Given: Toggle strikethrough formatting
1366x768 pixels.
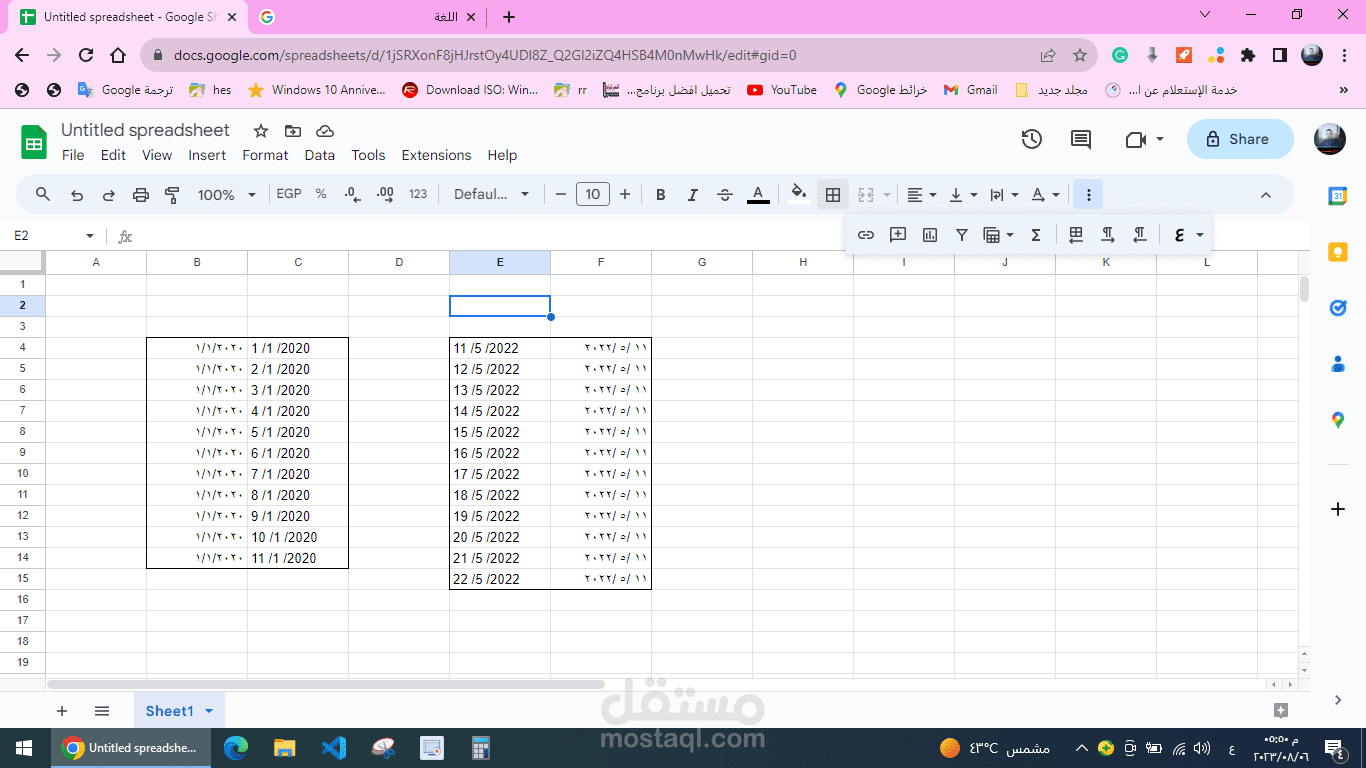Looking at the screenshot, I should click(x=725, y=194).
